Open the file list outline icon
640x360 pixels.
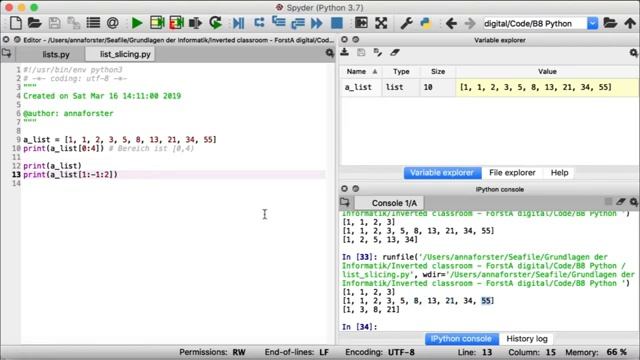[93, 23]
